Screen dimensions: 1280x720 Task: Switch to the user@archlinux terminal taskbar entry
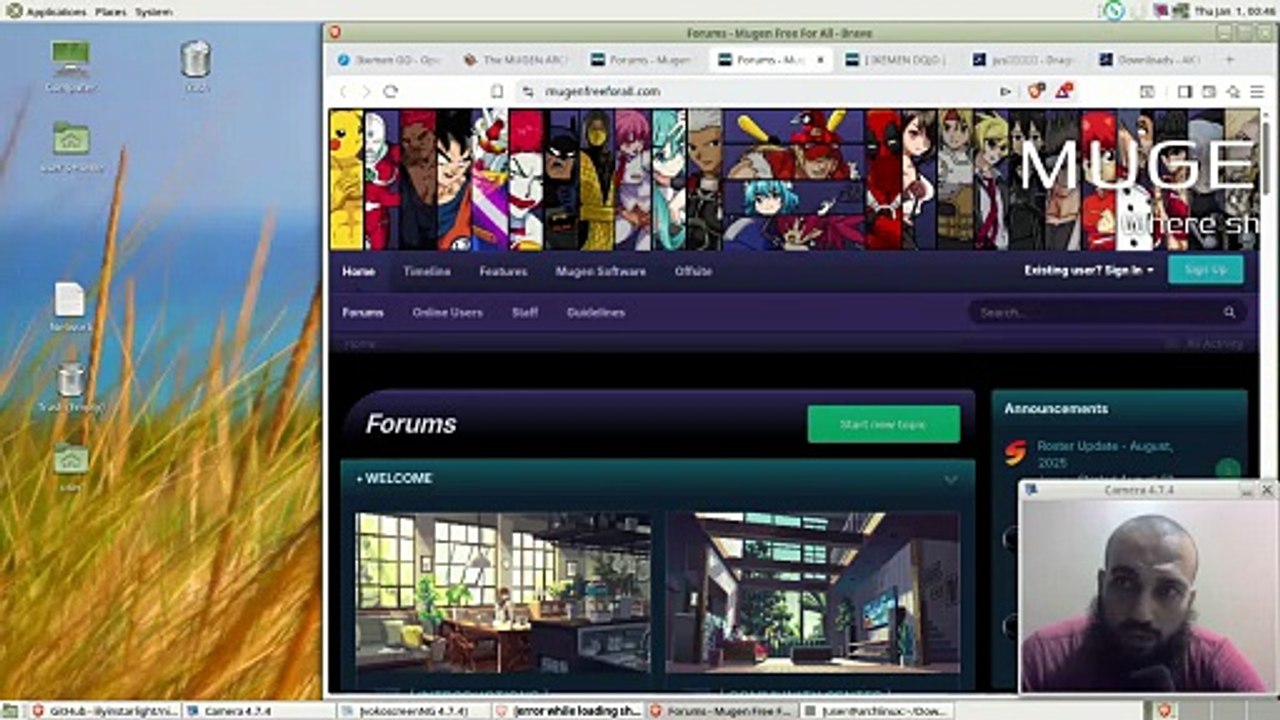(x=877, y=711)
